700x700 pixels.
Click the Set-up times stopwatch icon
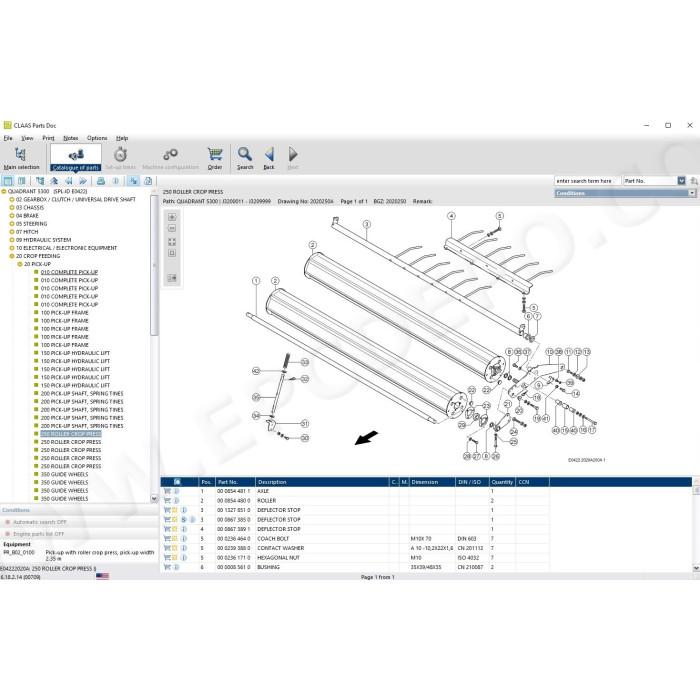[120, 155]
